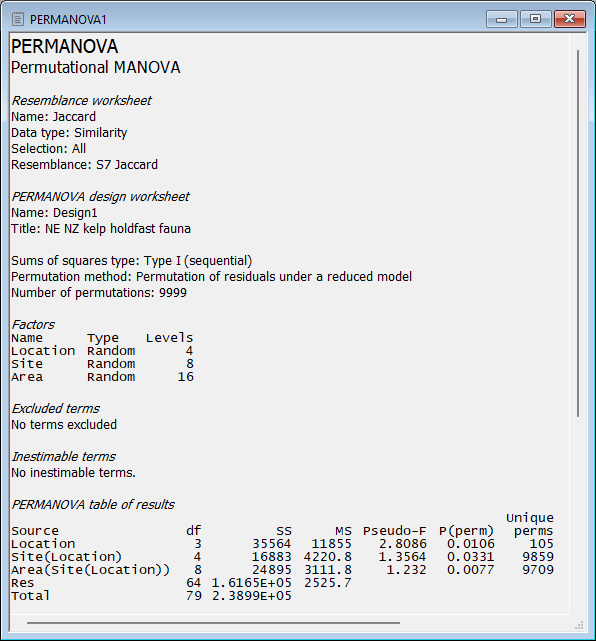
Task: Click the 'Permutation method' line
Action: coord(211,277)
